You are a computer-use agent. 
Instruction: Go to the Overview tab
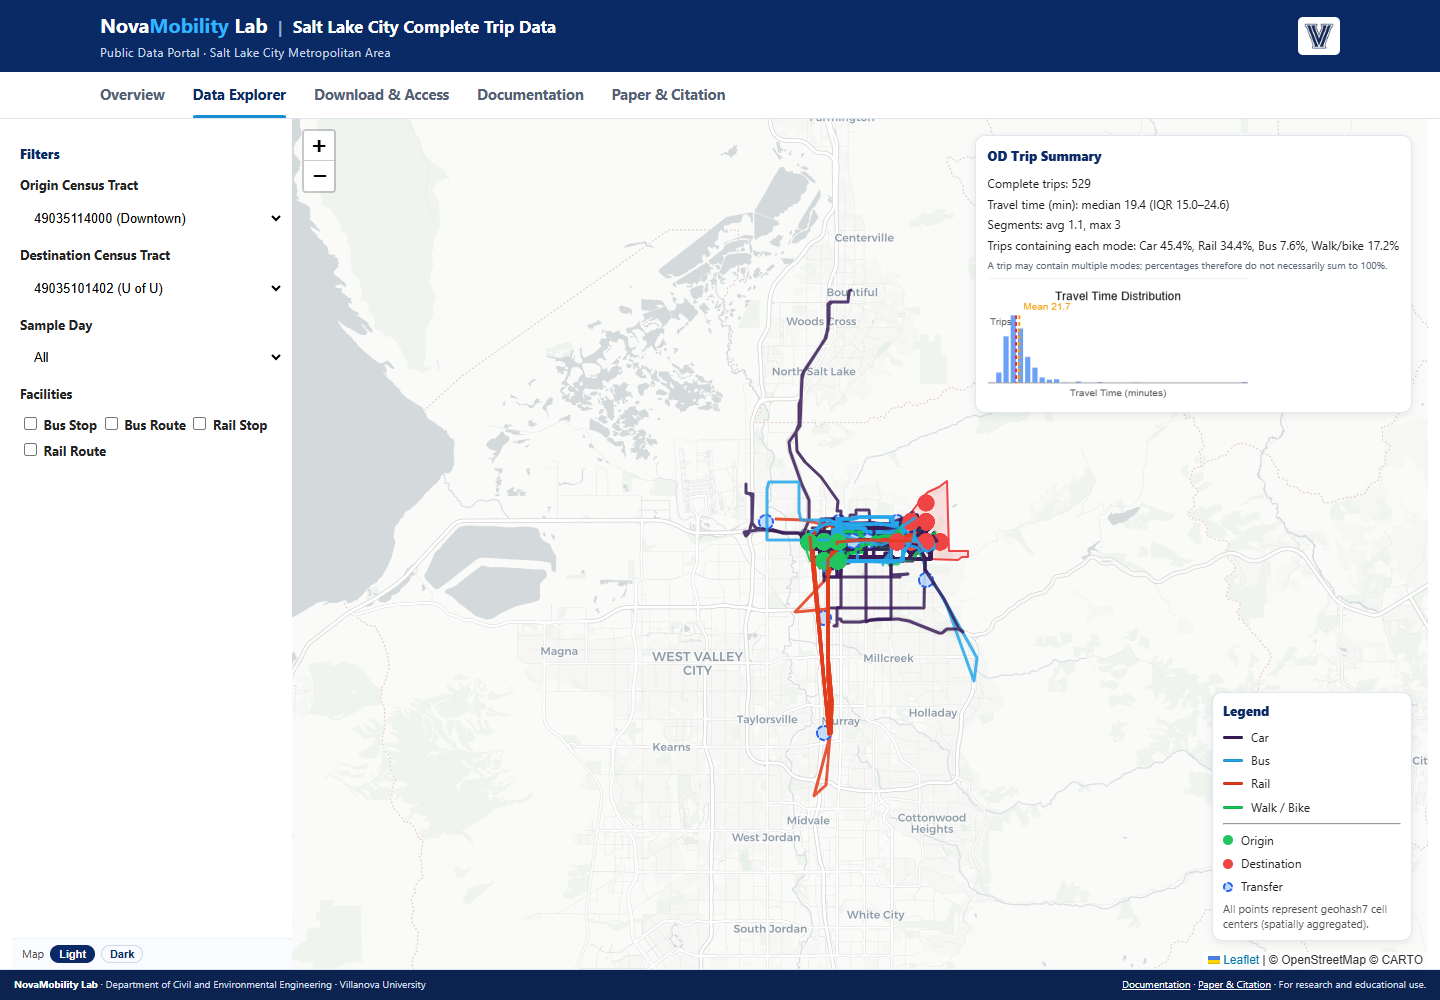coord(132,95)
